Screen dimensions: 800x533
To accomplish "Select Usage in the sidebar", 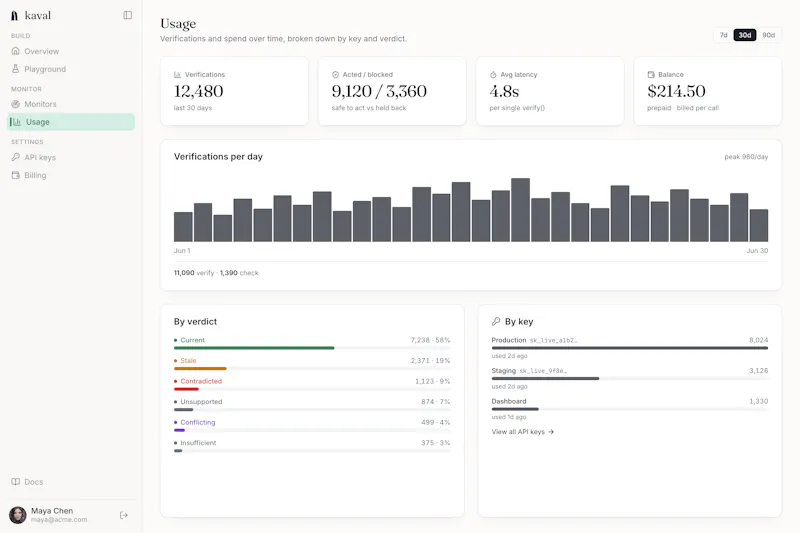I will (71, 122).
